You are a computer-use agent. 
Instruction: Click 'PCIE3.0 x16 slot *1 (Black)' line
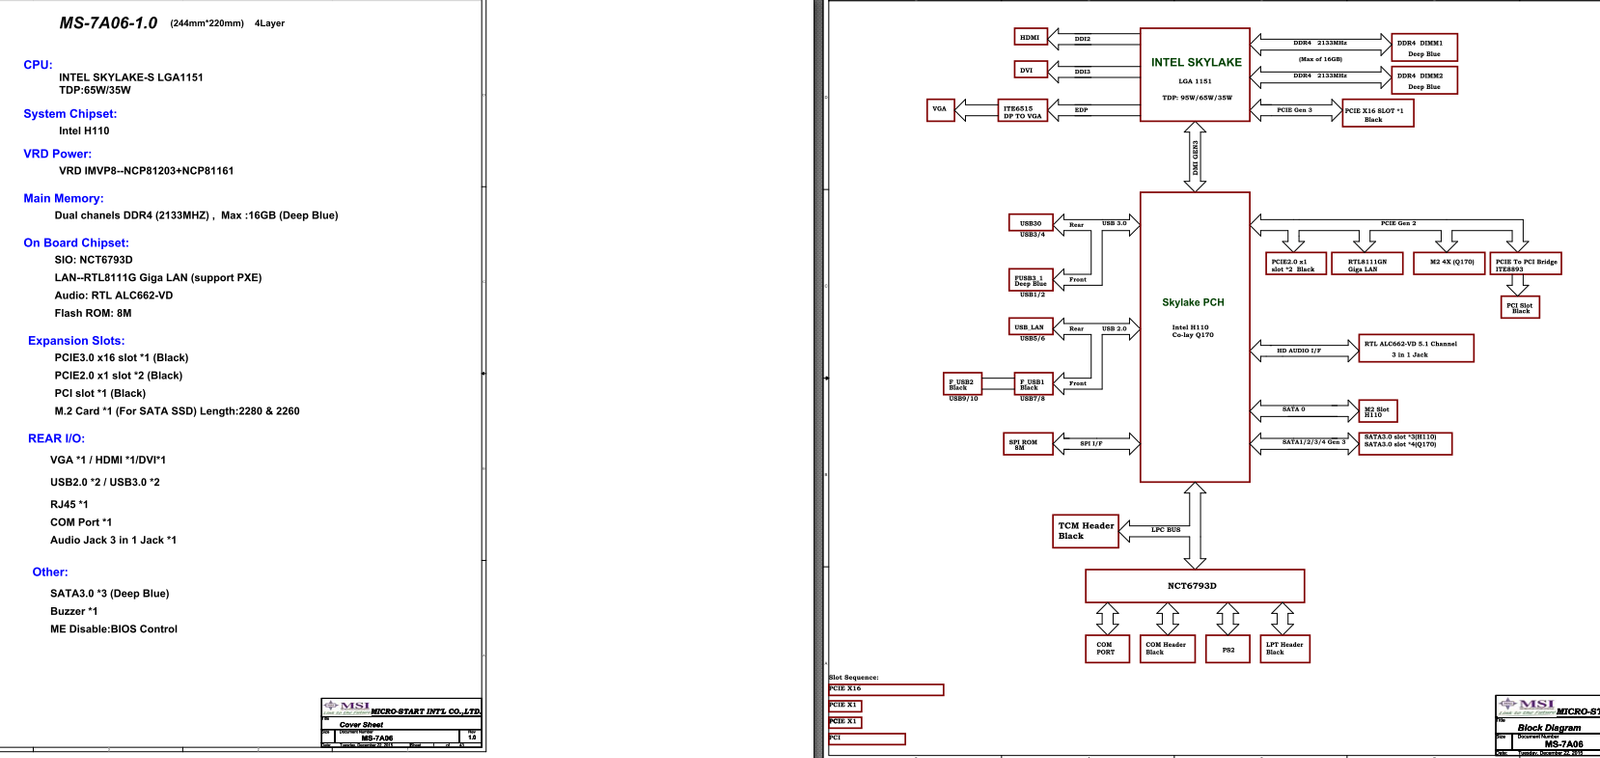pyautogui.click(x=121, y=358)
